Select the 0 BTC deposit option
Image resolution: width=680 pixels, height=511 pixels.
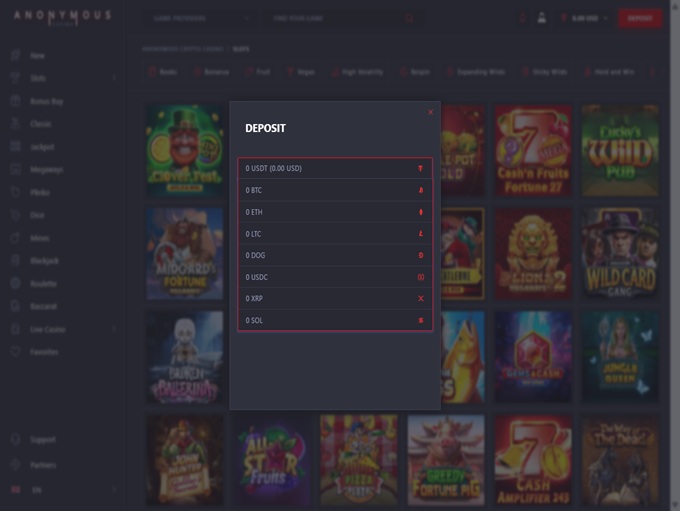click(x=334, y=190)
